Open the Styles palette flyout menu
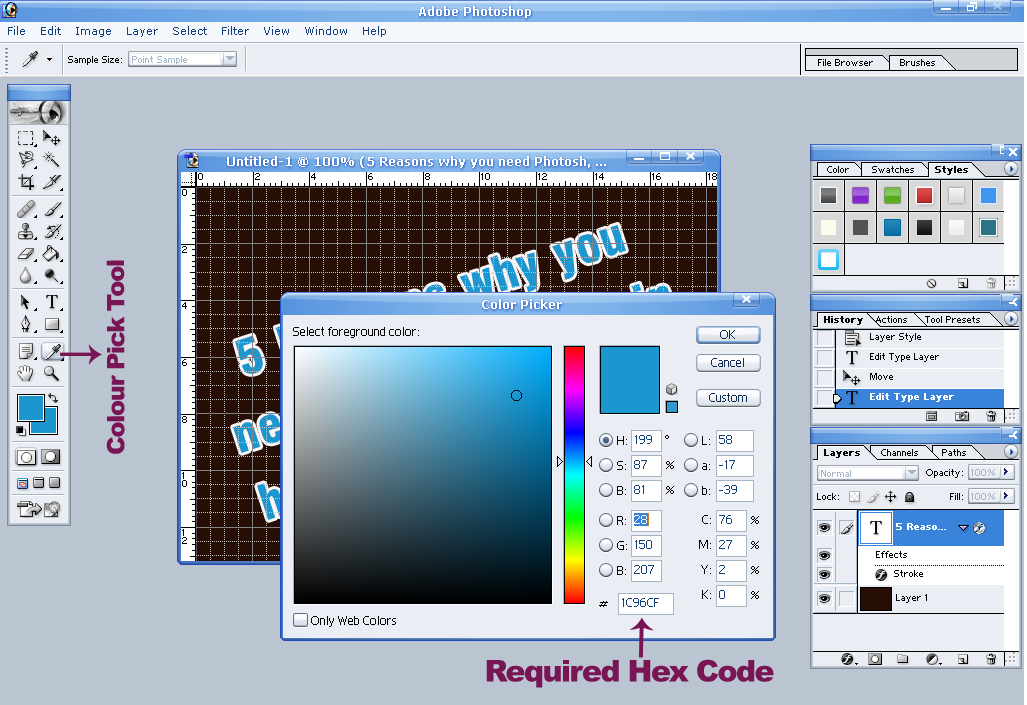The width and height of the screenshot is (1027, 705). point(1011,169)
